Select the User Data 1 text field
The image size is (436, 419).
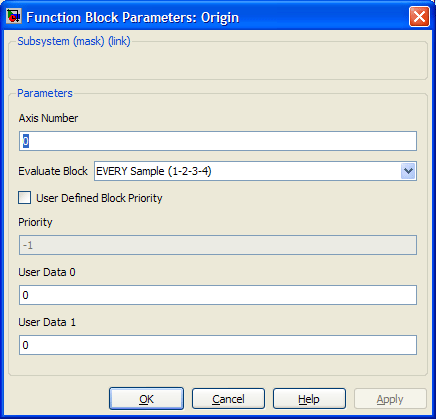pyautogui.click(x=218, y=345)
